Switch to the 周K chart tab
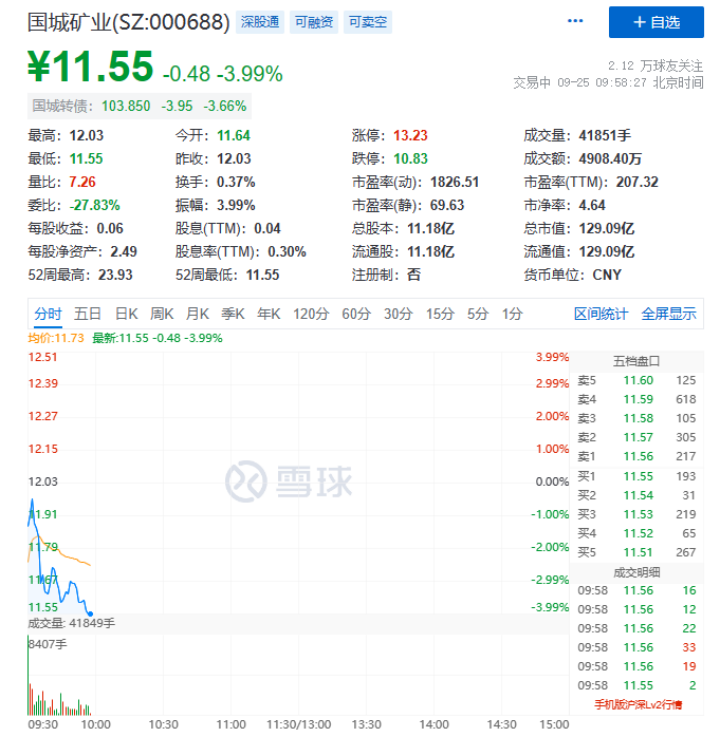The width and height of the screenshot is (720, 737). tap(162, 314)
